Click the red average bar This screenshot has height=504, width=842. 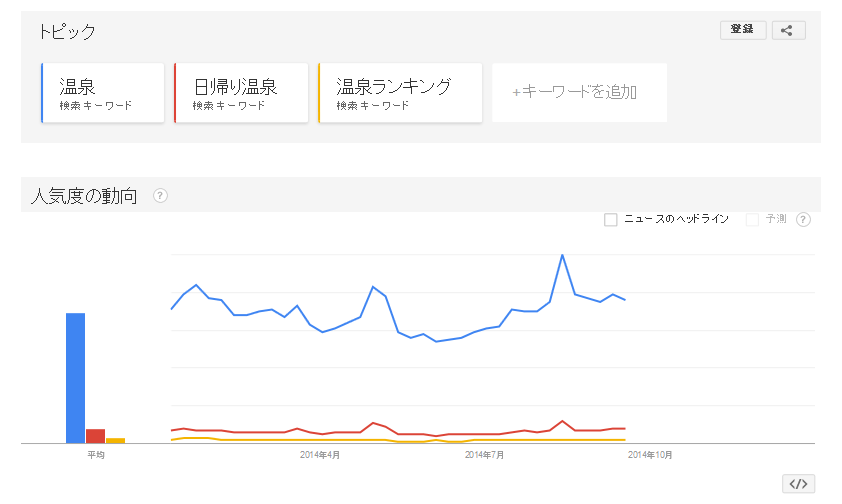(95, 436)
